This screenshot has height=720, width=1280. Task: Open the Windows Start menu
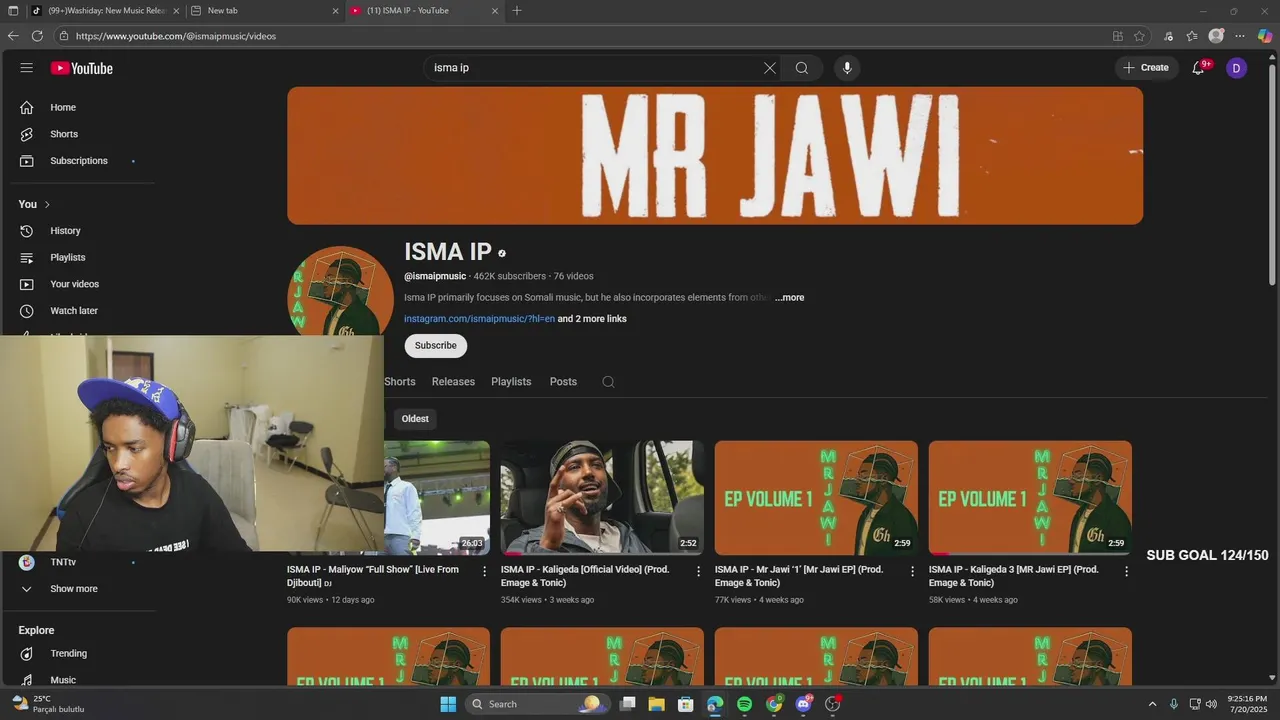[448, 704]
